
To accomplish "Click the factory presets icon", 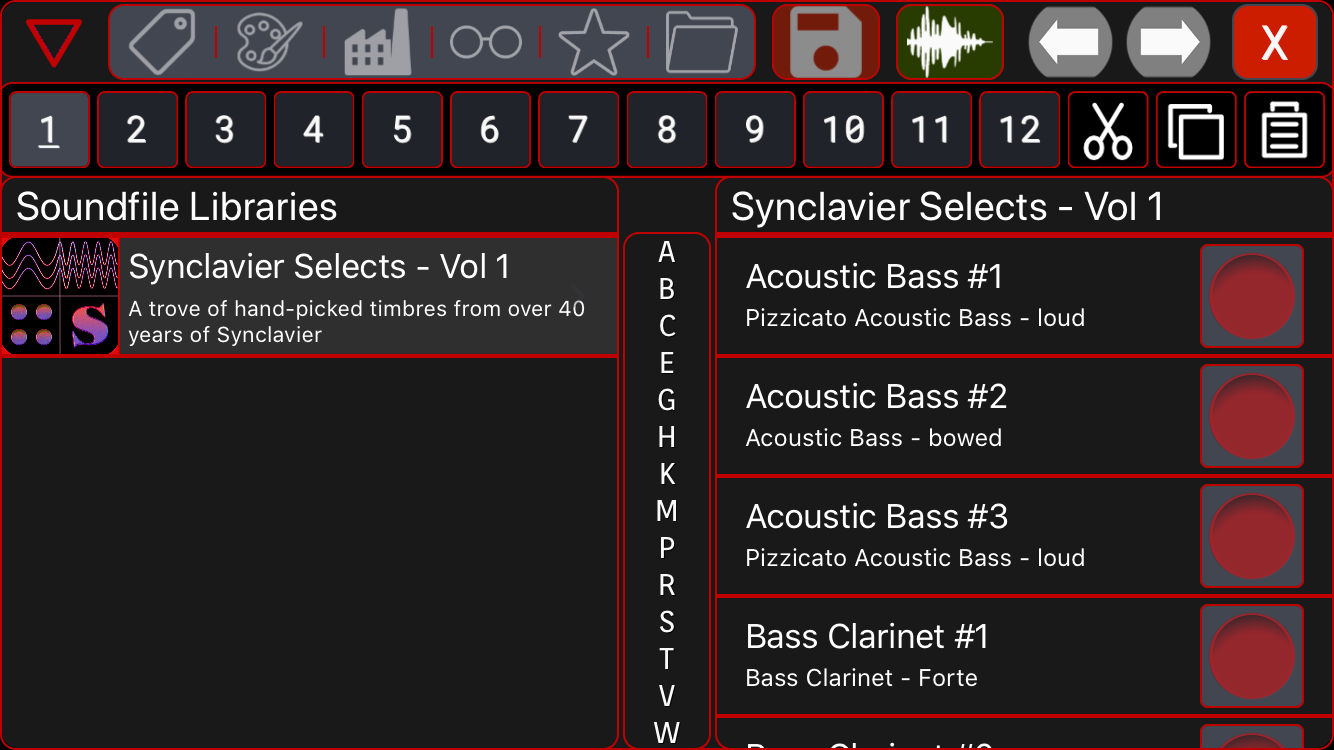I will (378, 43).
